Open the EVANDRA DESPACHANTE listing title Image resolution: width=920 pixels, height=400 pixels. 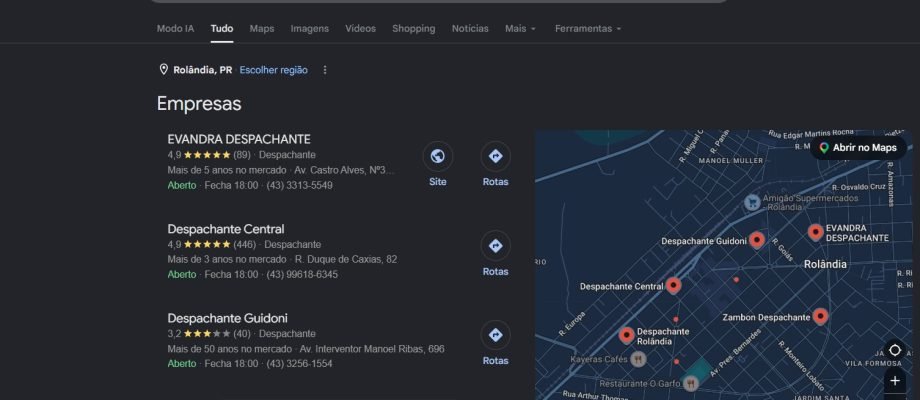click(x=239, y=139)
